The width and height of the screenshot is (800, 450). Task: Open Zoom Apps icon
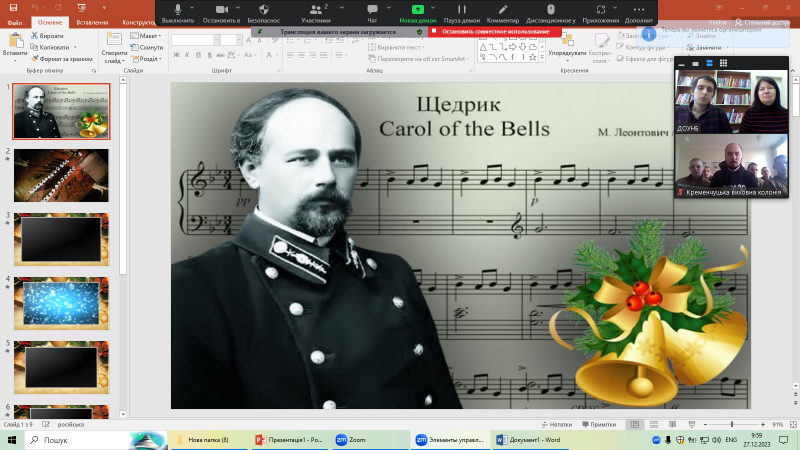coord(601,13)
